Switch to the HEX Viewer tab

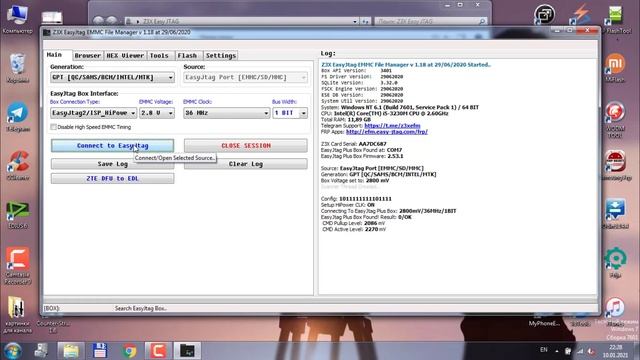pos(125,56)
